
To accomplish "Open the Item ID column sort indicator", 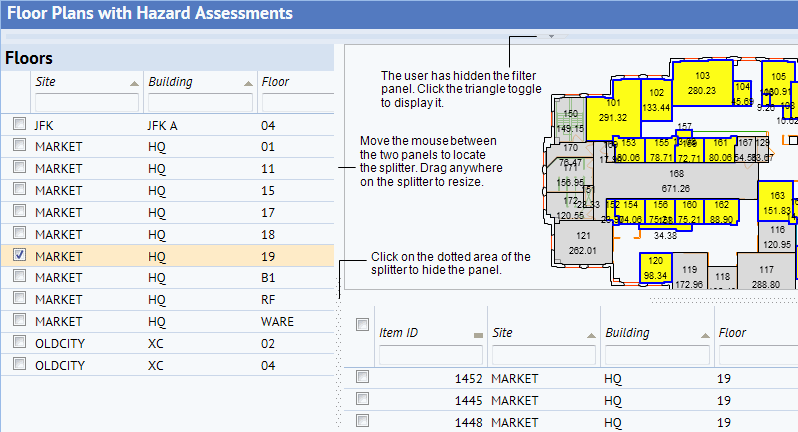I will [477, 334].
